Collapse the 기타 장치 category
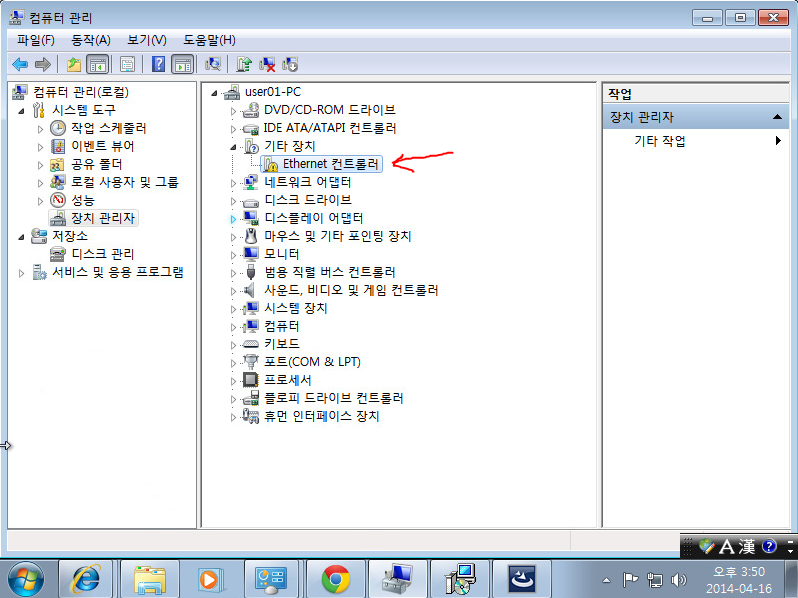798x598 pixels. tap(233, 147)
